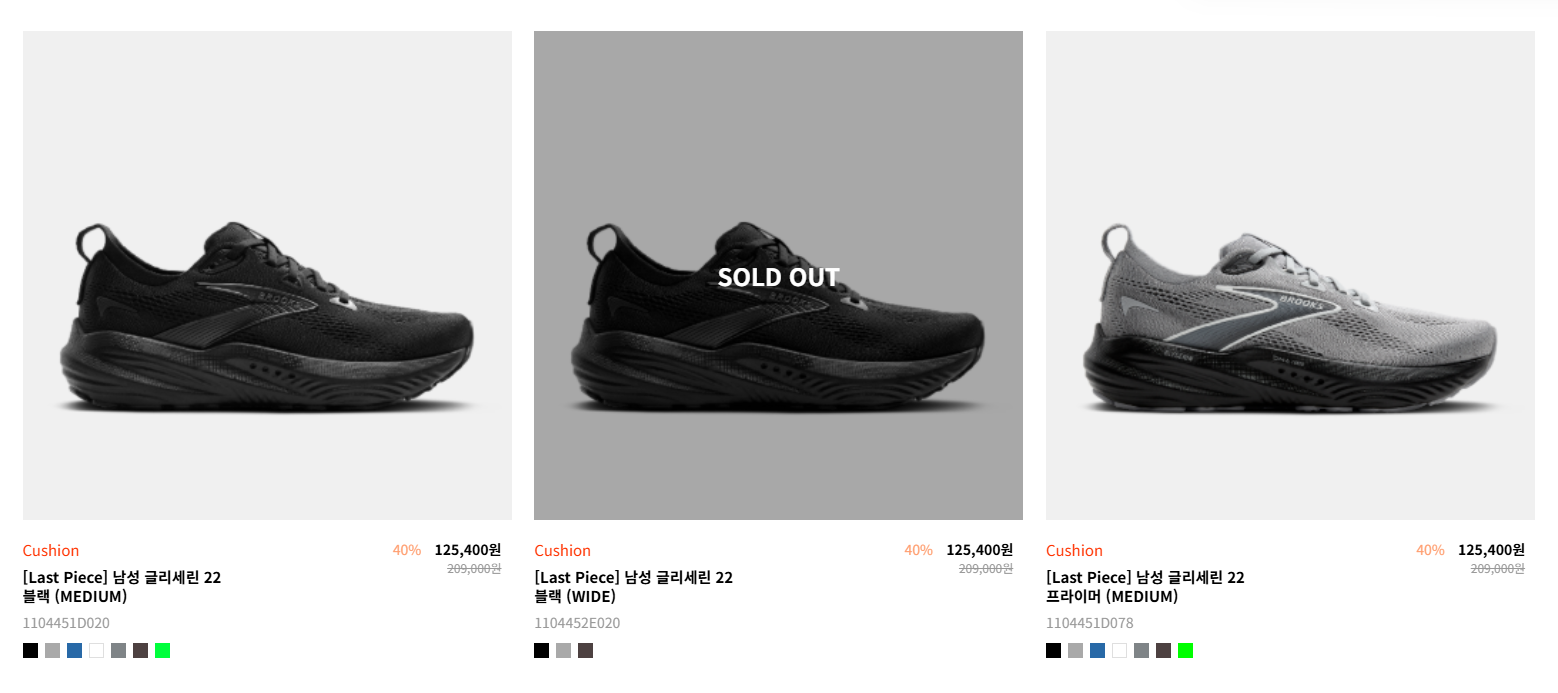1558x693 pixels.
Task: Open the gray Primer shoe product image
Action: point(1290,275)
